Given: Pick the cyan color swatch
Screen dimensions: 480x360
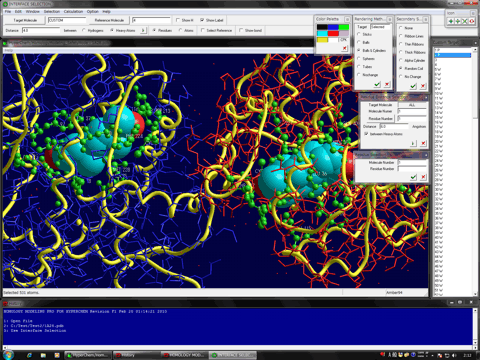Looking at the screenshot, I should (x=322, y=33).
